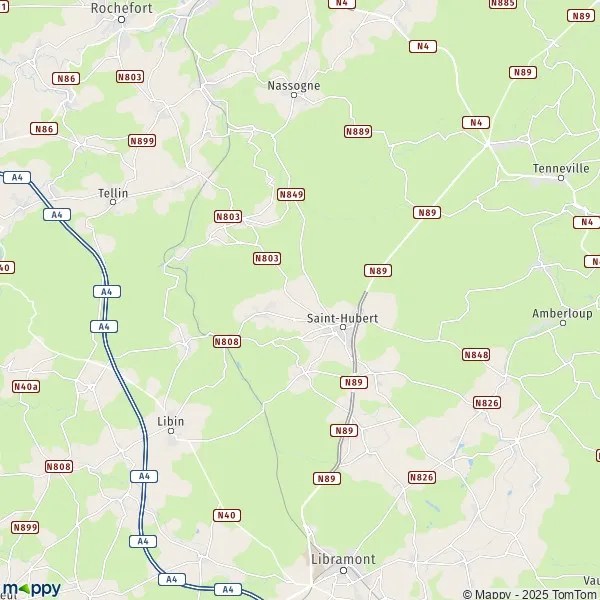Click the N848 road shield
600x600 pixels.
476,355
